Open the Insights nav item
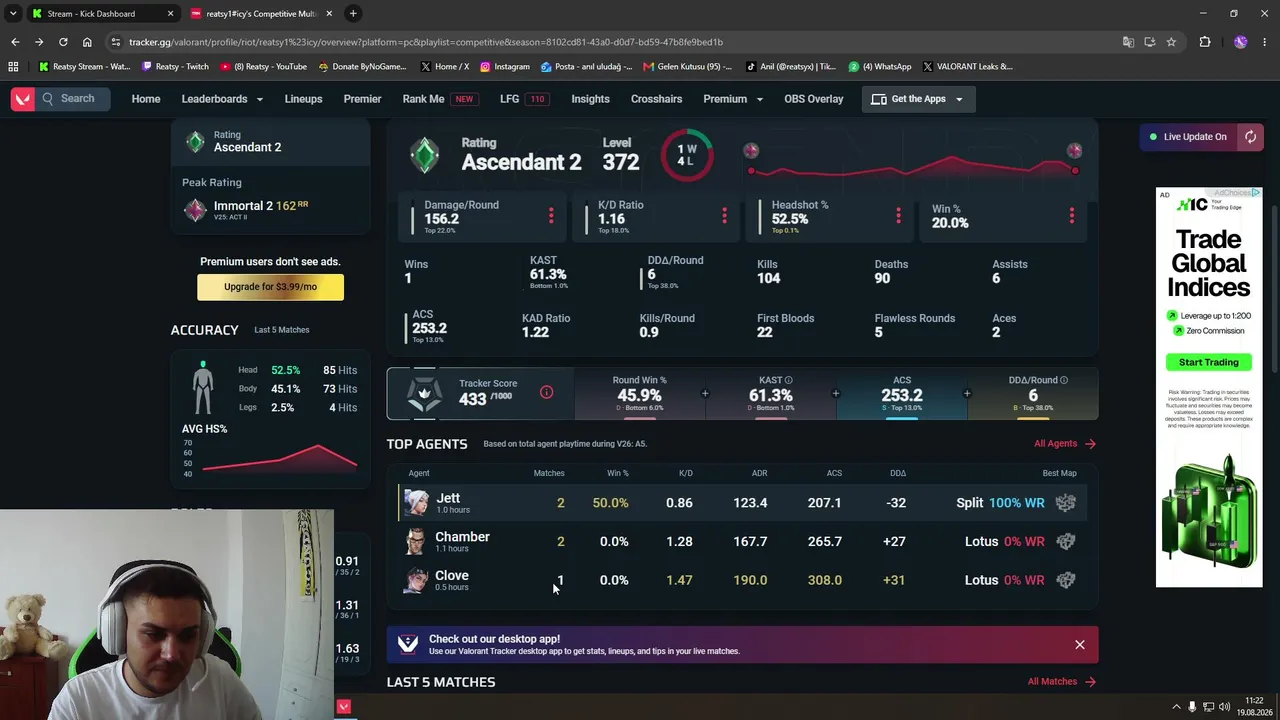The image size is (1280, 720). tap(590, 99)
